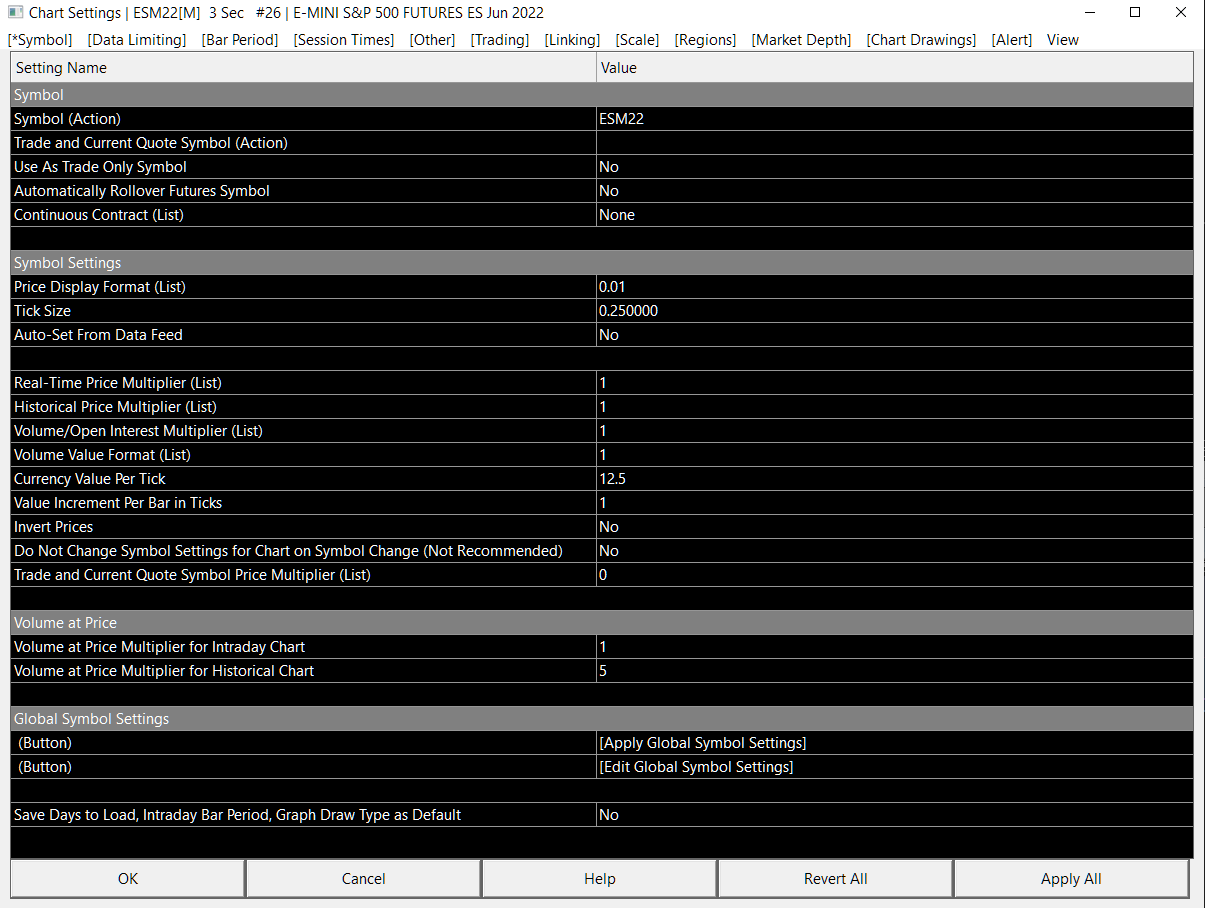Open the [Market Depth] tab
Screen dimensions: 1205x908
point(801,40)
